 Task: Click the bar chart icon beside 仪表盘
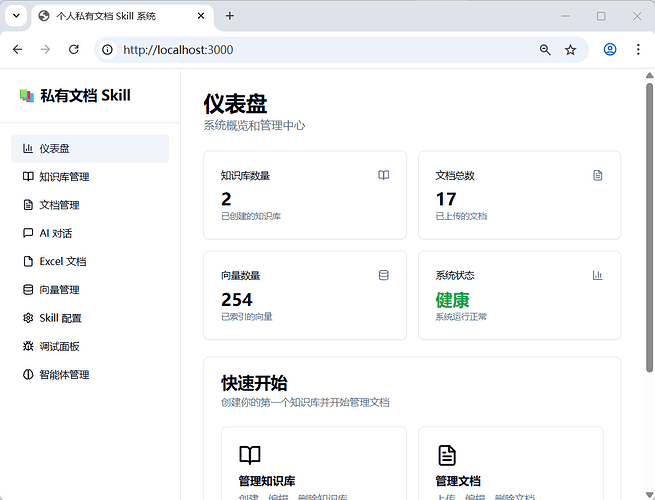pyautogui.click(x=28, y=148)
